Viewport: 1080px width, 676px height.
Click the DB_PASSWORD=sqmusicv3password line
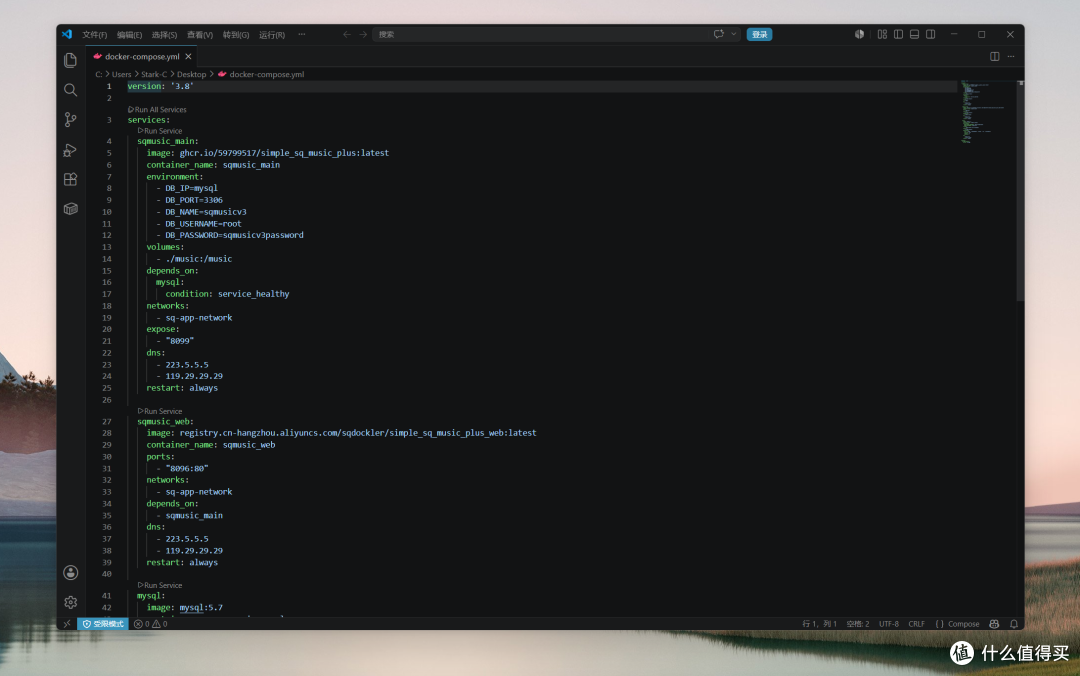229,235
